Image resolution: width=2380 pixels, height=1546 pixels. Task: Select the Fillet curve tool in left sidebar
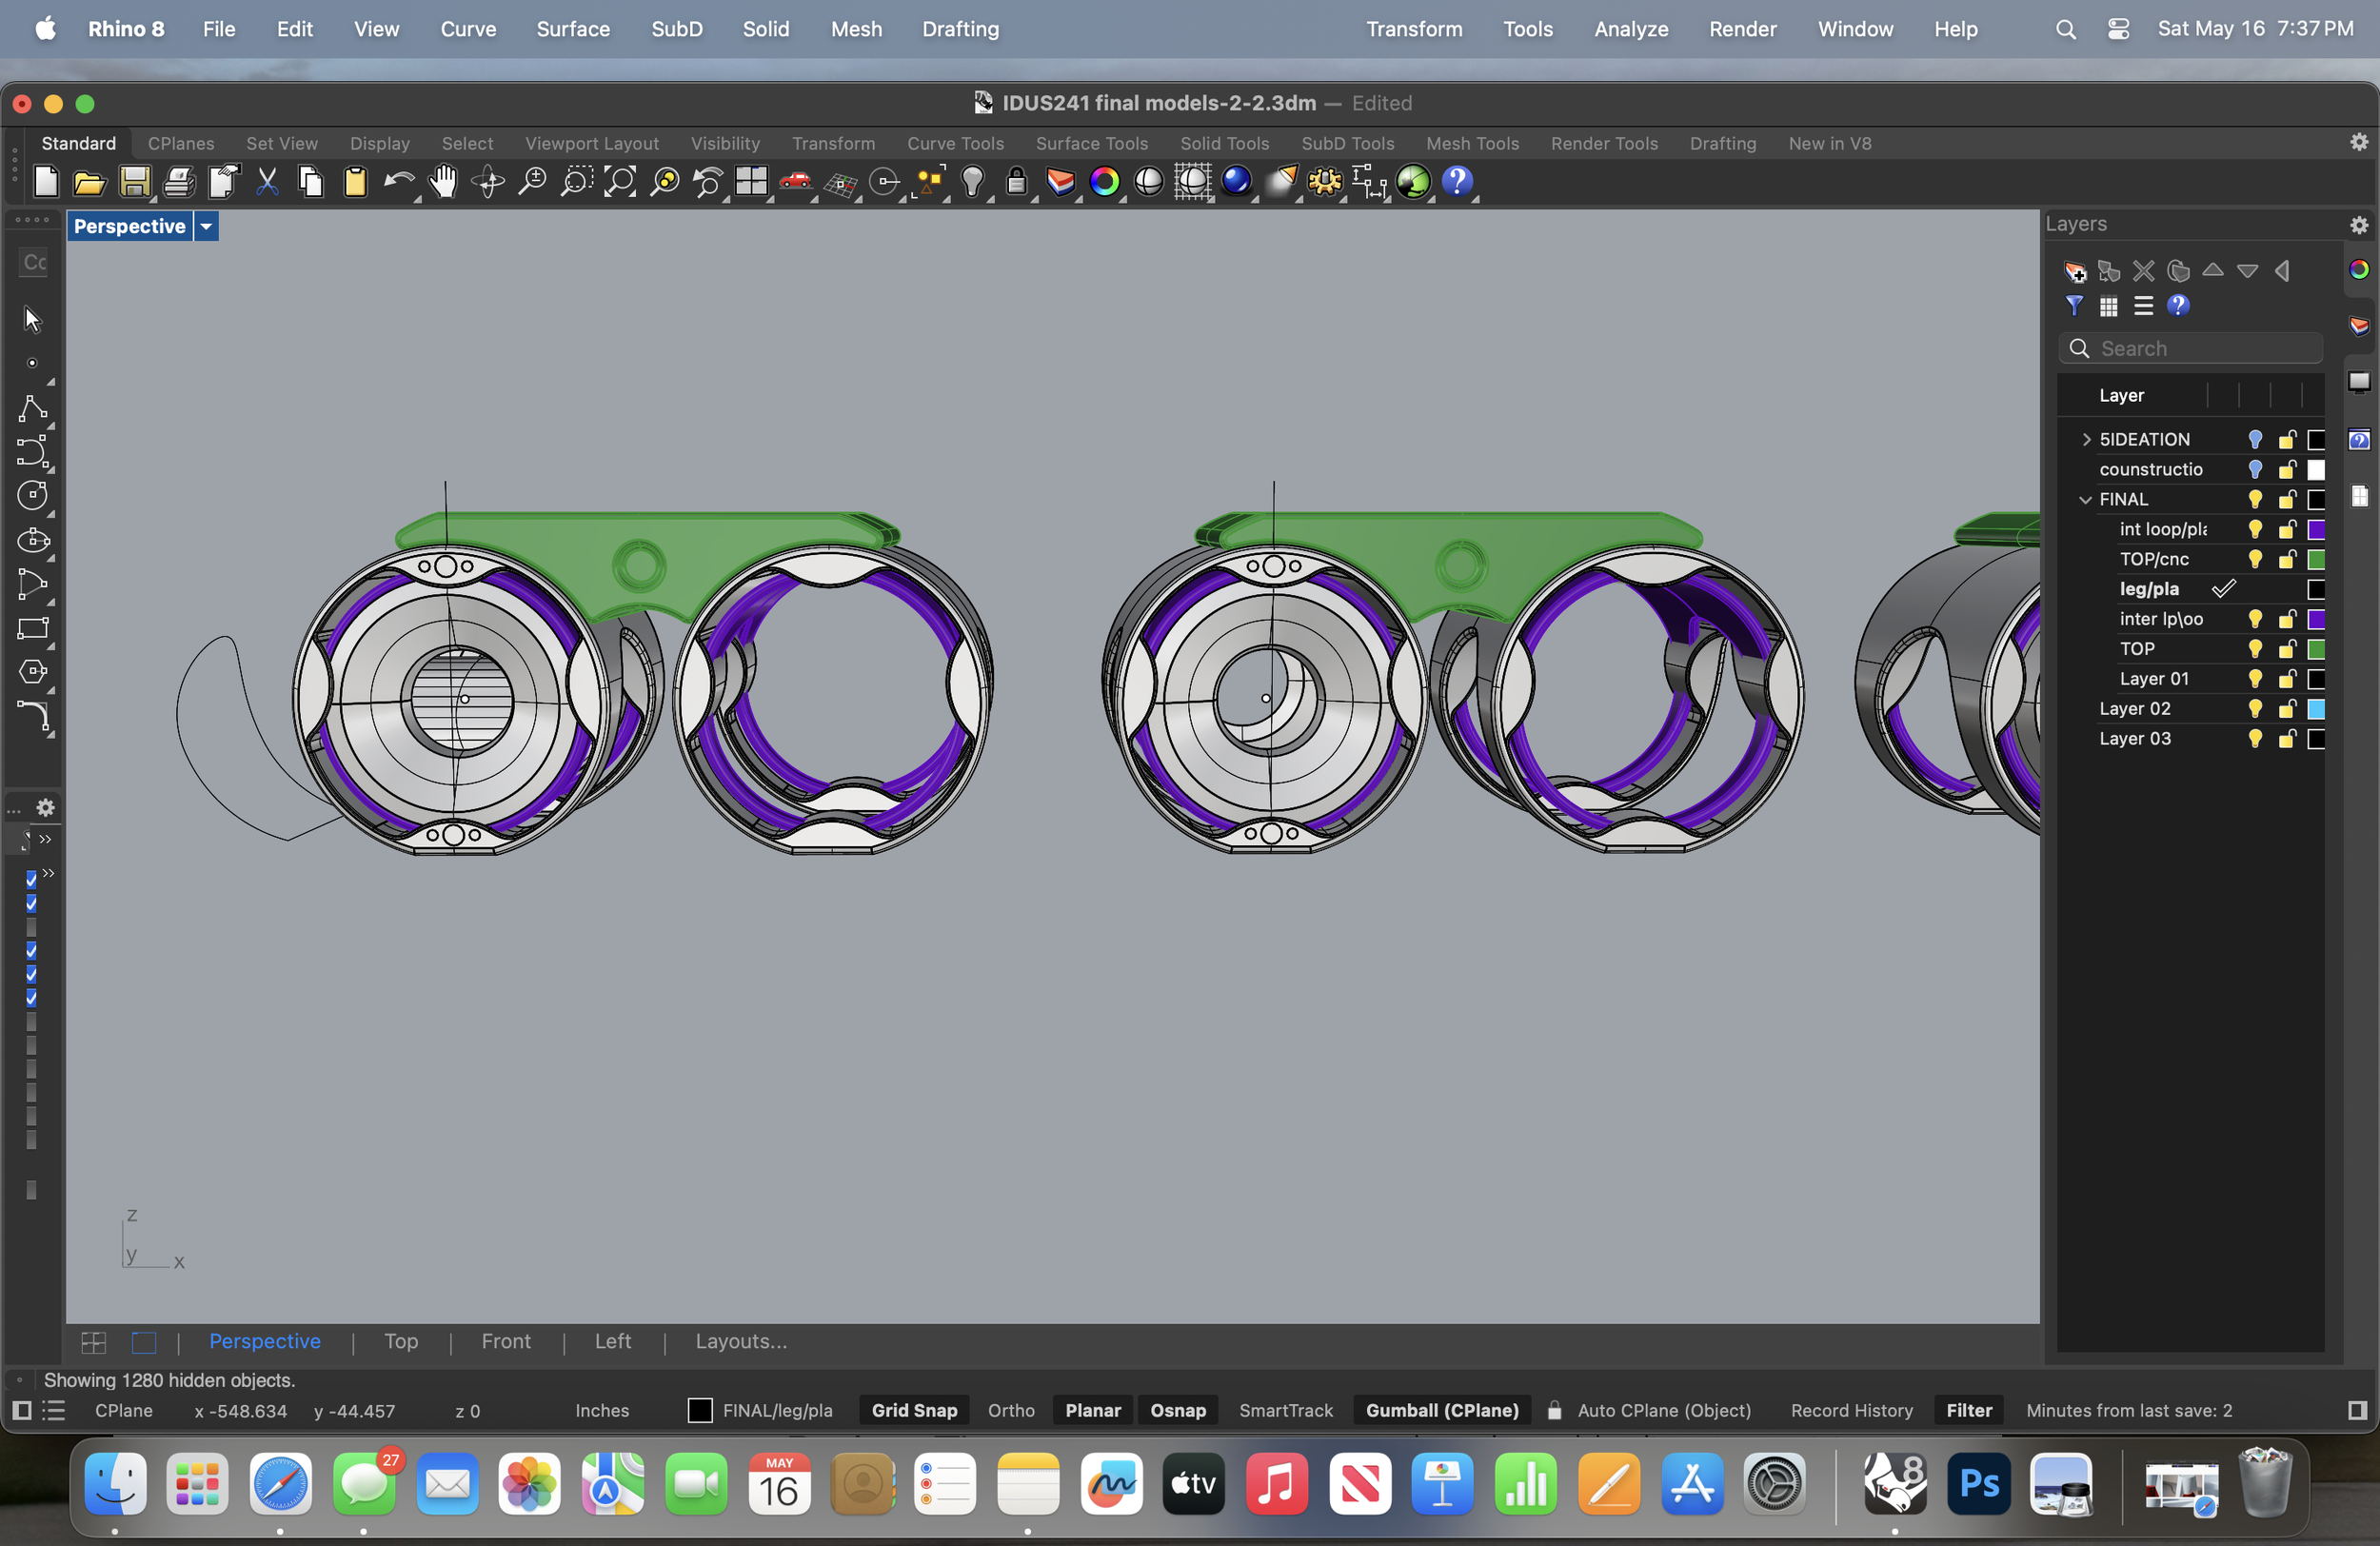click(x=32, y=716)
